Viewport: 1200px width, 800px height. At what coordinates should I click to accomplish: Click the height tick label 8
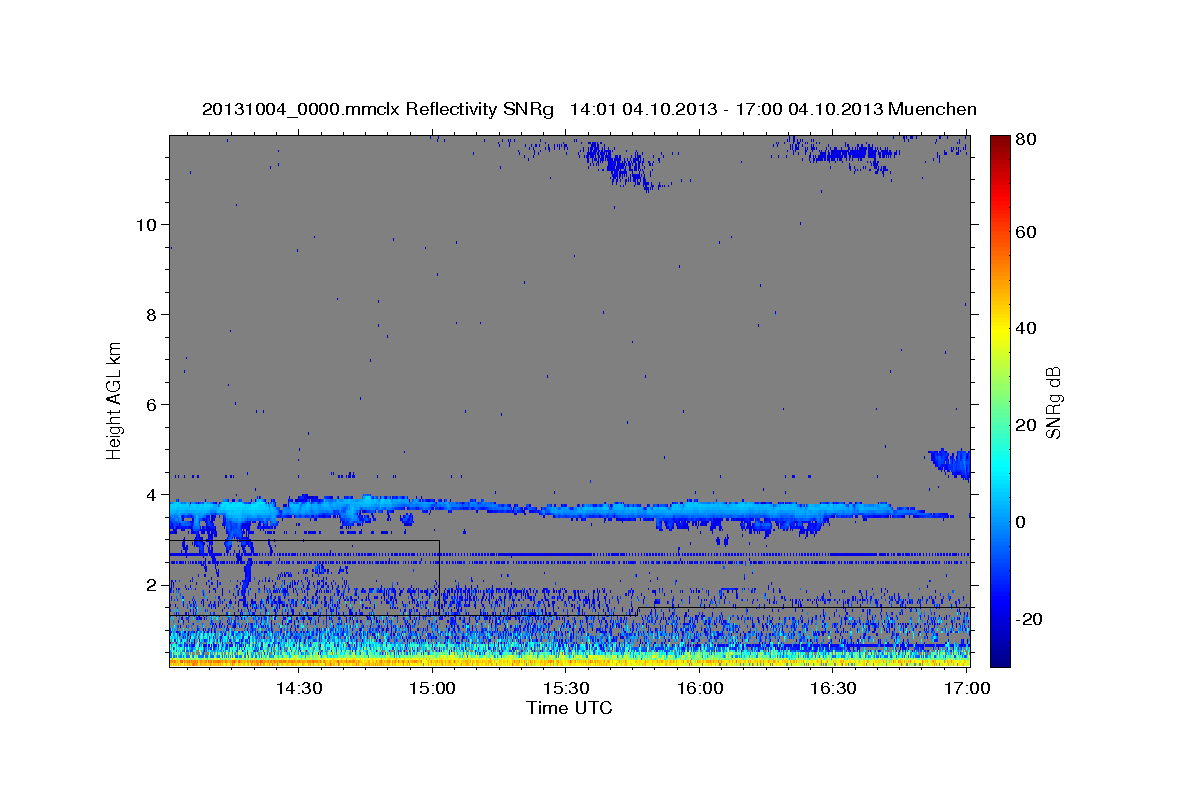click(x=151, y=314)
